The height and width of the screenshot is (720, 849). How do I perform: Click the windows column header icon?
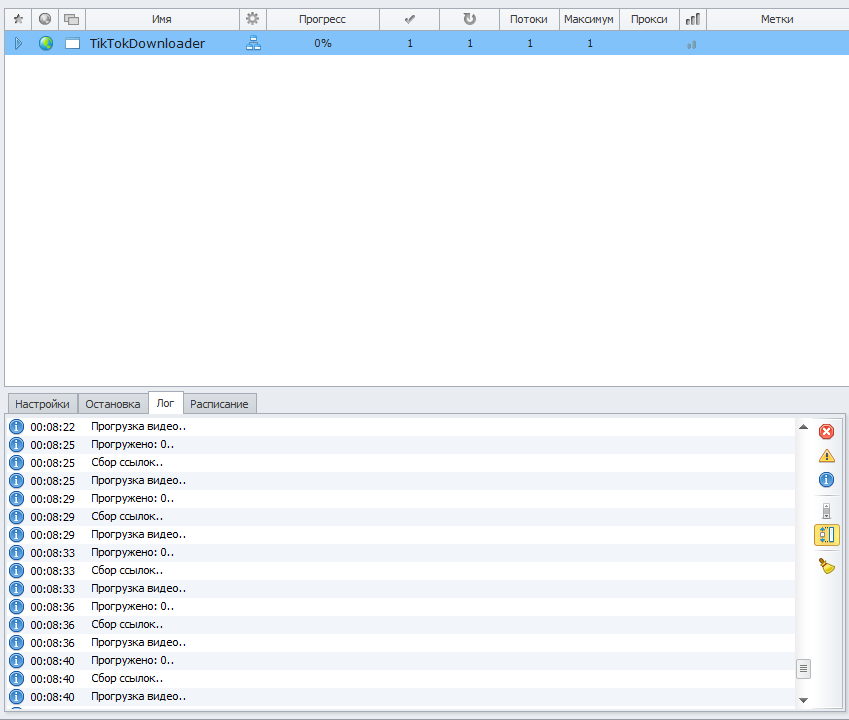point(71,19)
